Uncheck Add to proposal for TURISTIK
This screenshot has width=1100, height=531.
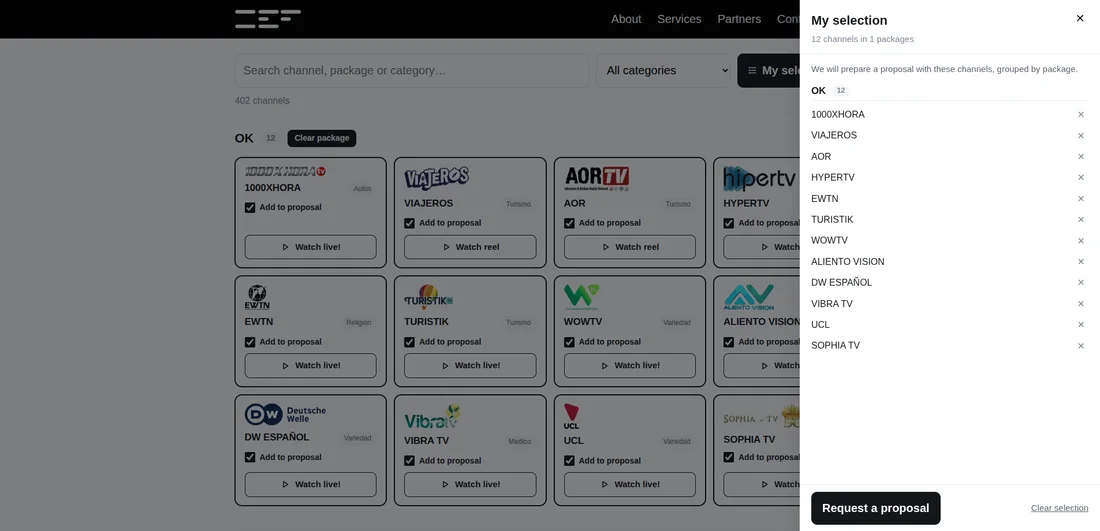(x=410, y=342)
